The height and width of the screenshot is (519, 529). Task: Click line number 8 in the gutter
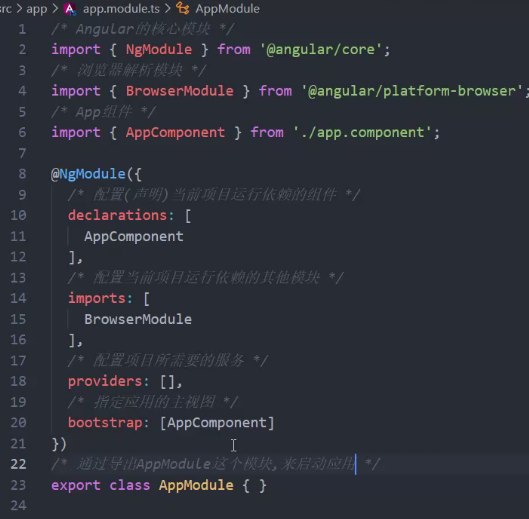pos(22,174)
